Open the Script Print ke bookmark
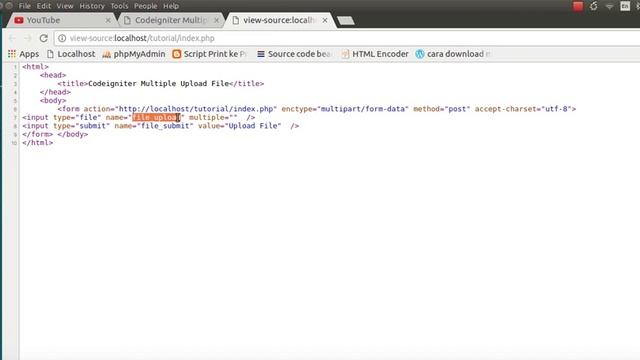The image size is (640, 360). pyautogui.click(x=210, y=54)
